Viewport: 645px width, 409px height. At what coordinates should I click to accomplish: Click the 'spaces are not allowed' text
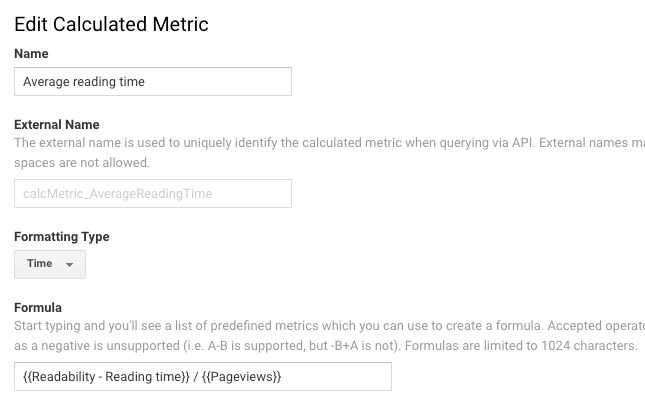tap(82, 163)
